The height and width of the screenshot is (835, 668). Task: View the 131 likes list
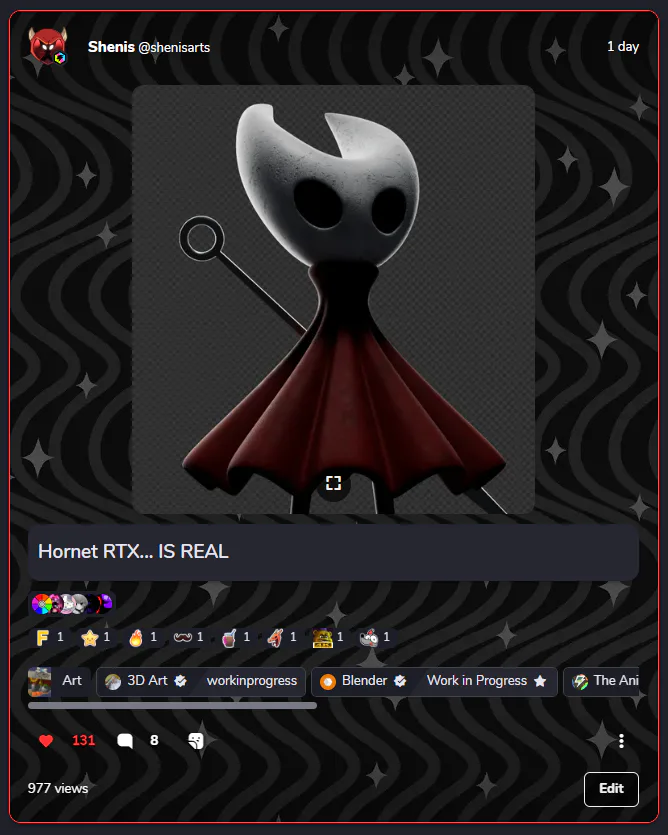(x=84, y=741)
